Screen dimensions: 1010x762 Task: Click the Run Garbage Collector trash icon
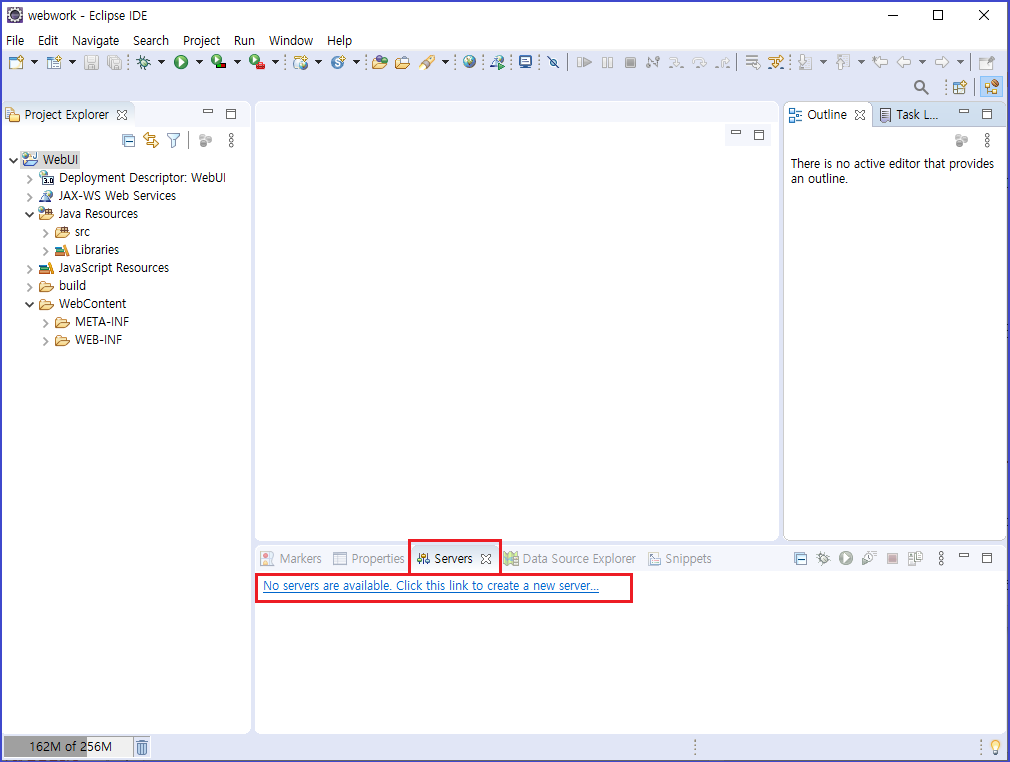(142, 747)
